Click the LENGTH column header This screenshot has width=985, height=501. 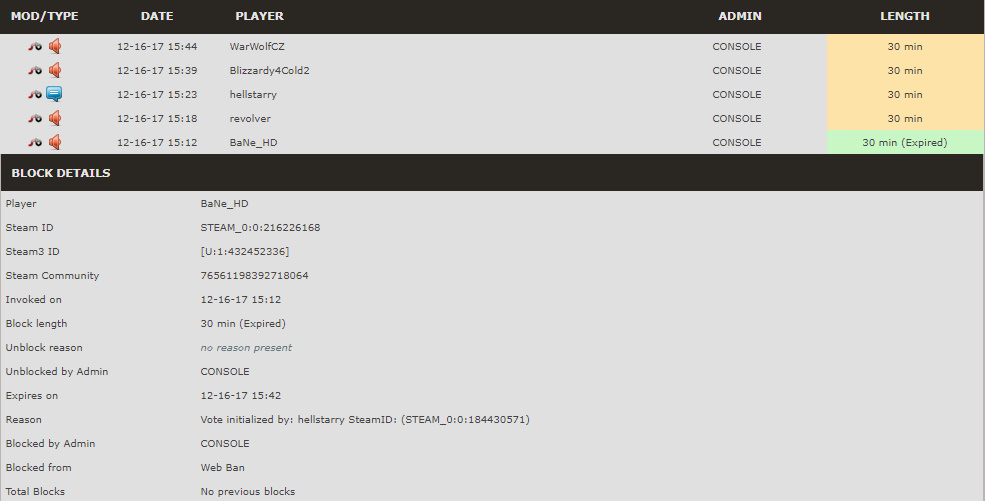click(905, 16)
